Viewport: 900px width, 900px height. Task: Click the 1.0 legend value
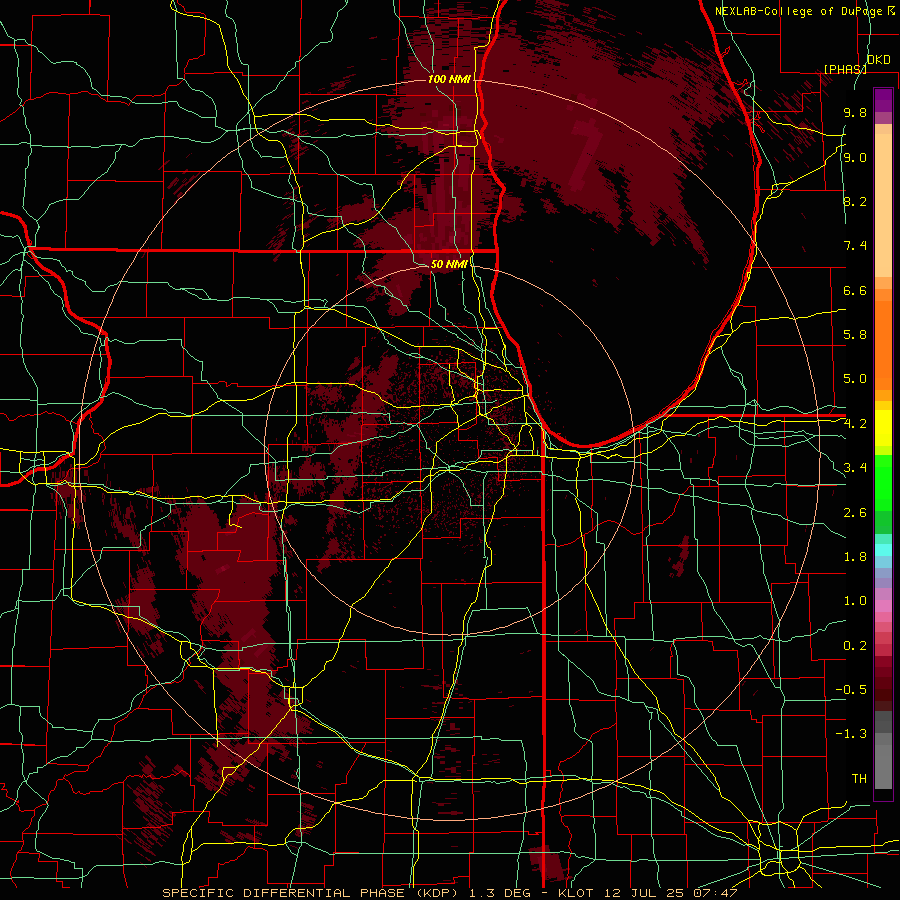(855, 601)
